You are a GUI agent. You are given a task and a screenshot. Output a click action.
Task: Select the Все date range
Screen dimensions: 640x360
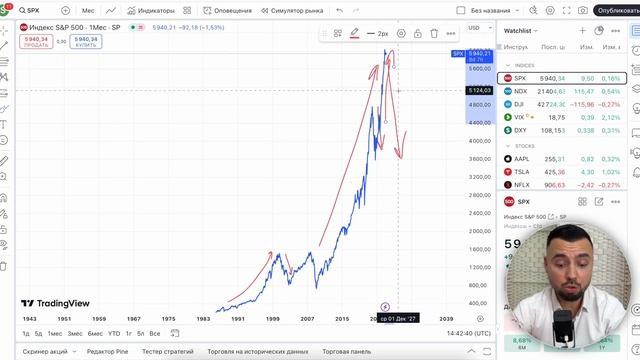155,333
